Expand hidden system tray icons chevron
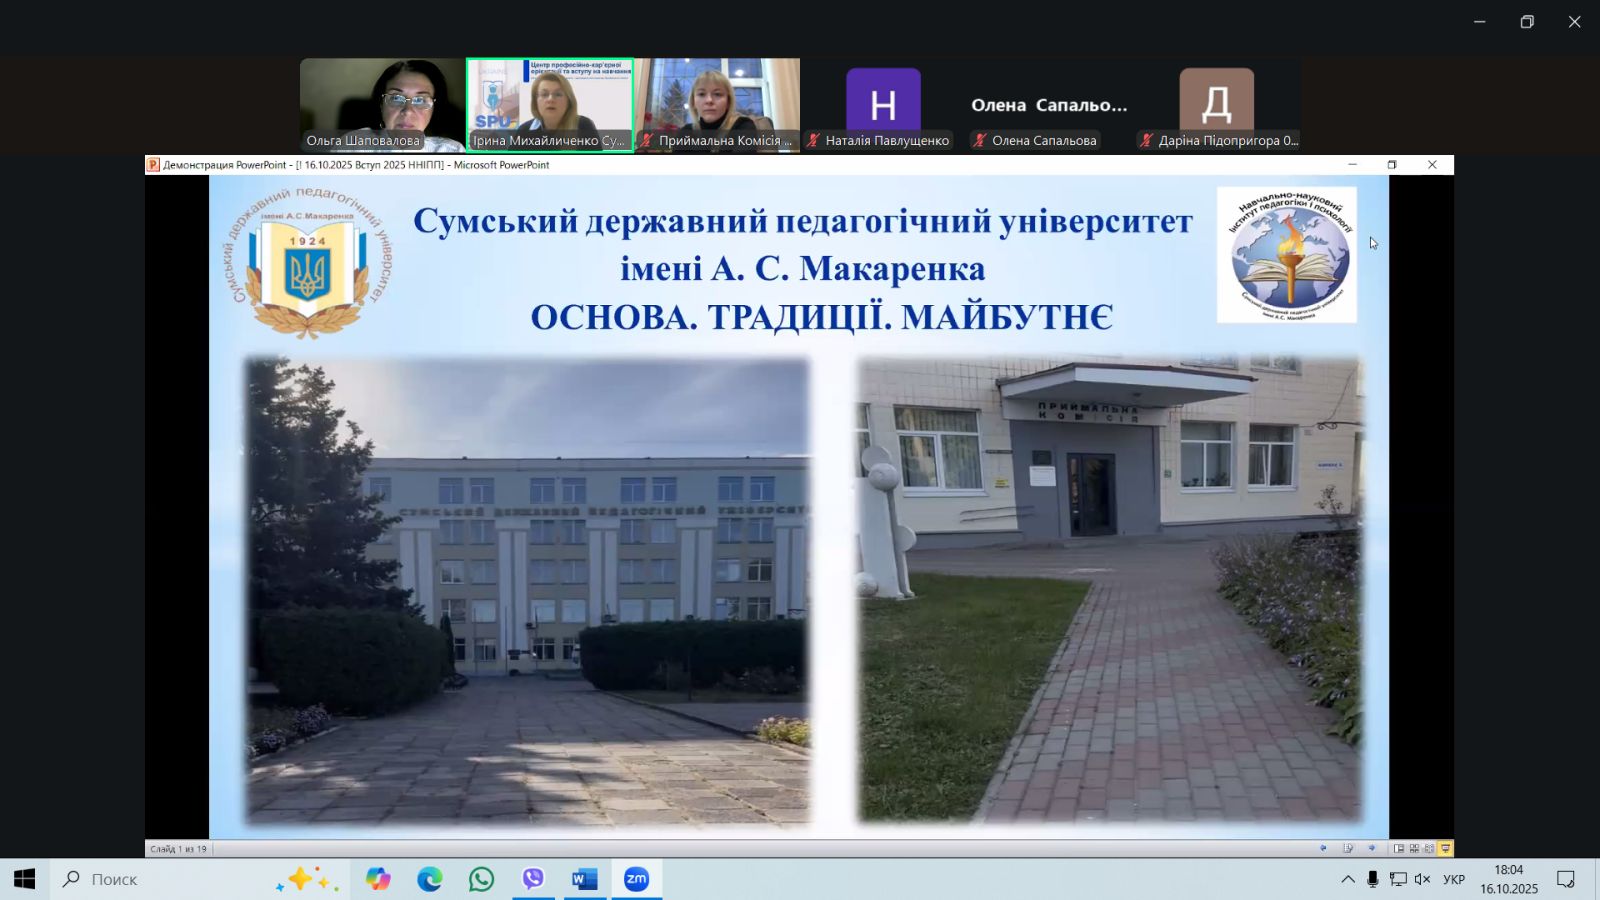 point(1348,880)
